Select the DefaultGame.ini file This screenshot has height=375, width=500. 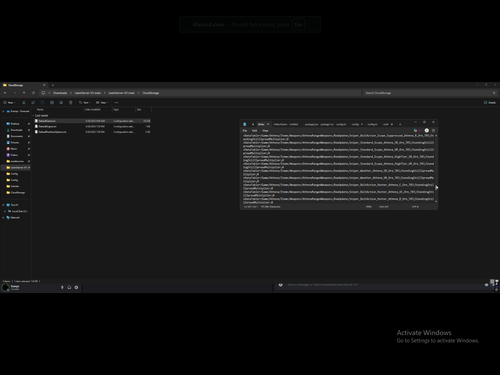pos(92,121)
